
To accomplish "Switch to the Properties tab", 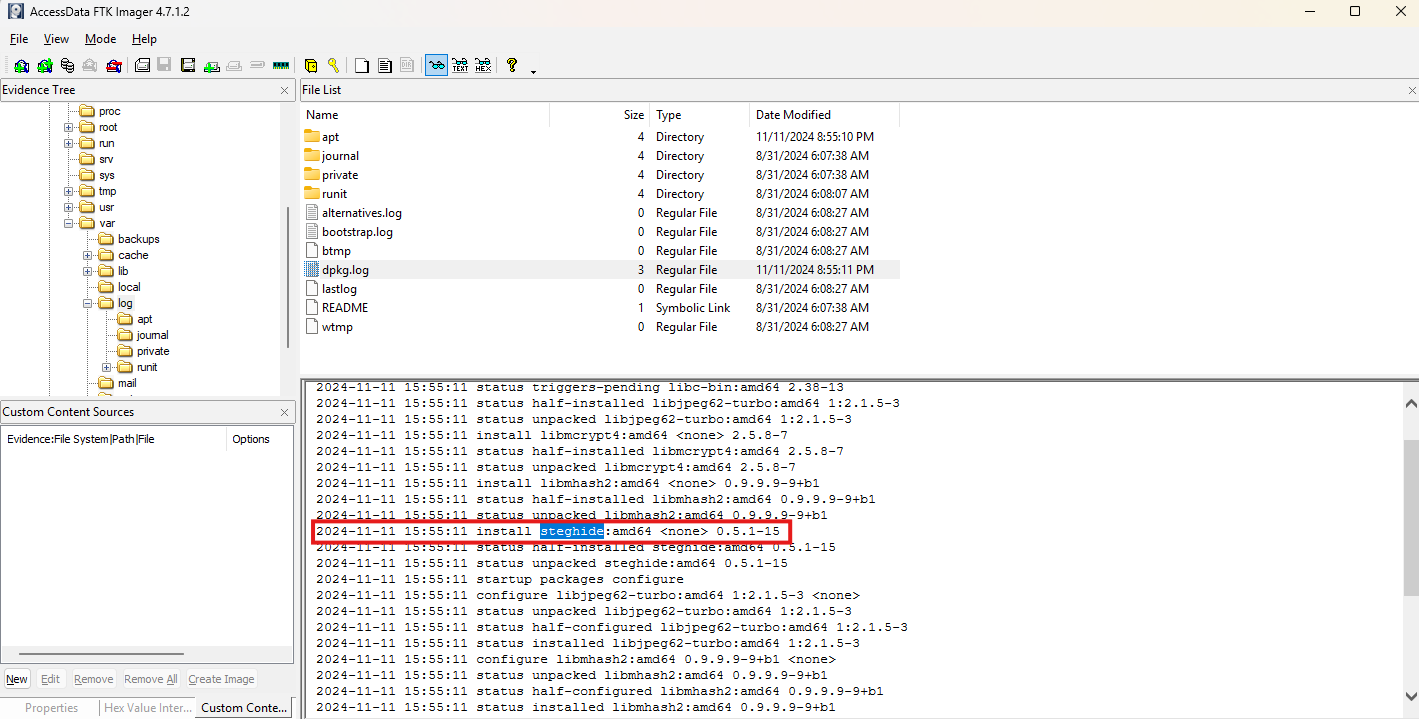I will pyautogui.click(x=51, y=708).
